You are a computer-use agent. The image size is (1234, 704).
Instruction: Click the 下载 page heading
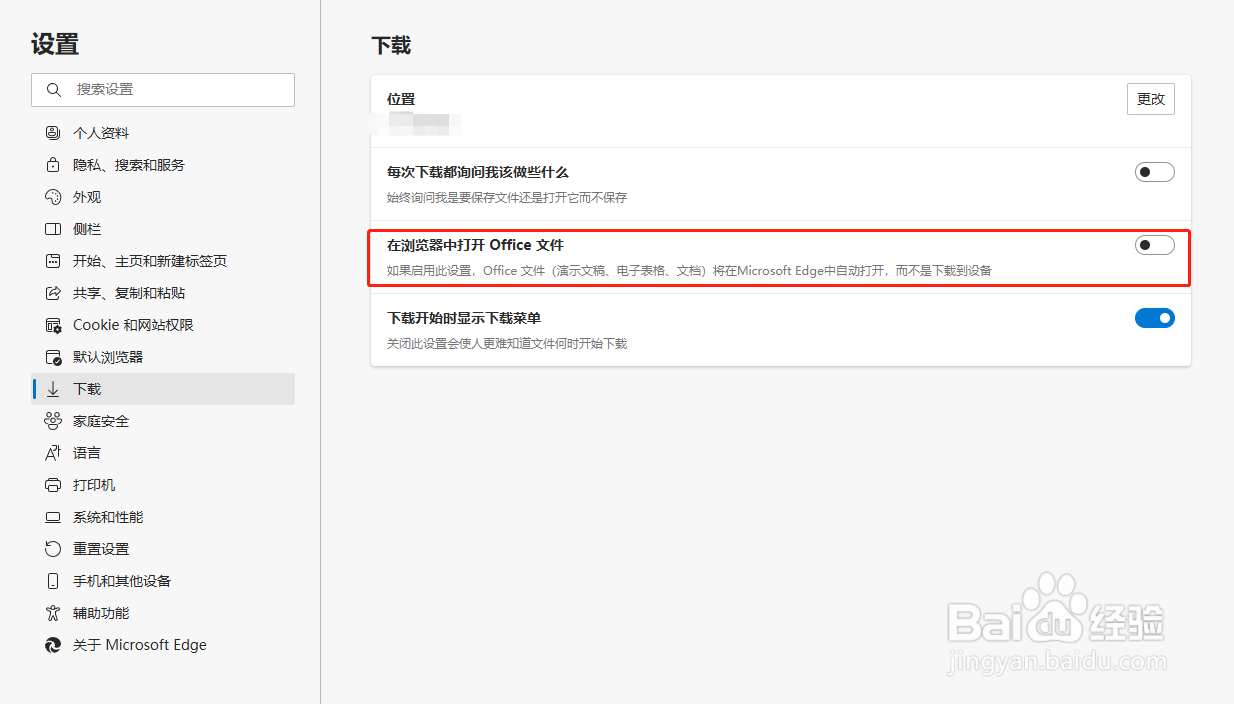pos(391,45)
